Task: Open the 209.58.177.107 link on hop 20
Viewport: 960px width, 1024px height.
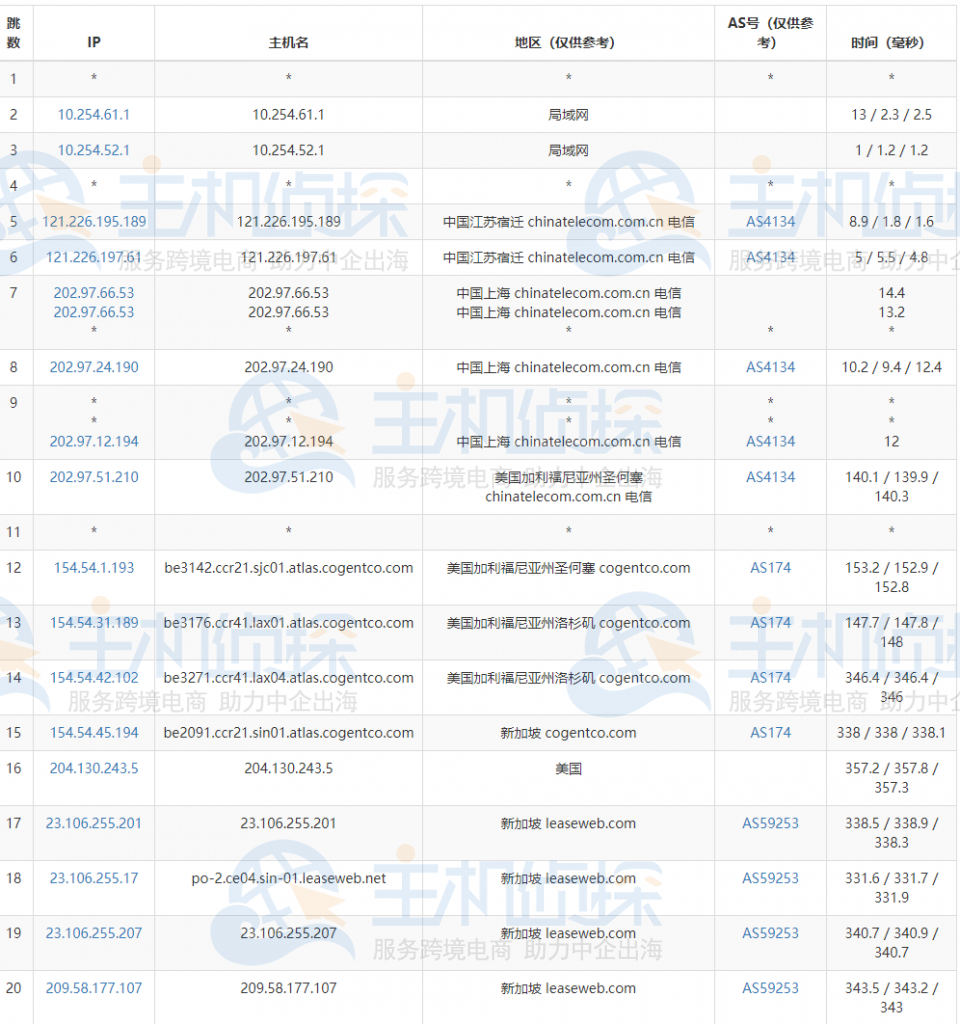Action: (93, 987)
